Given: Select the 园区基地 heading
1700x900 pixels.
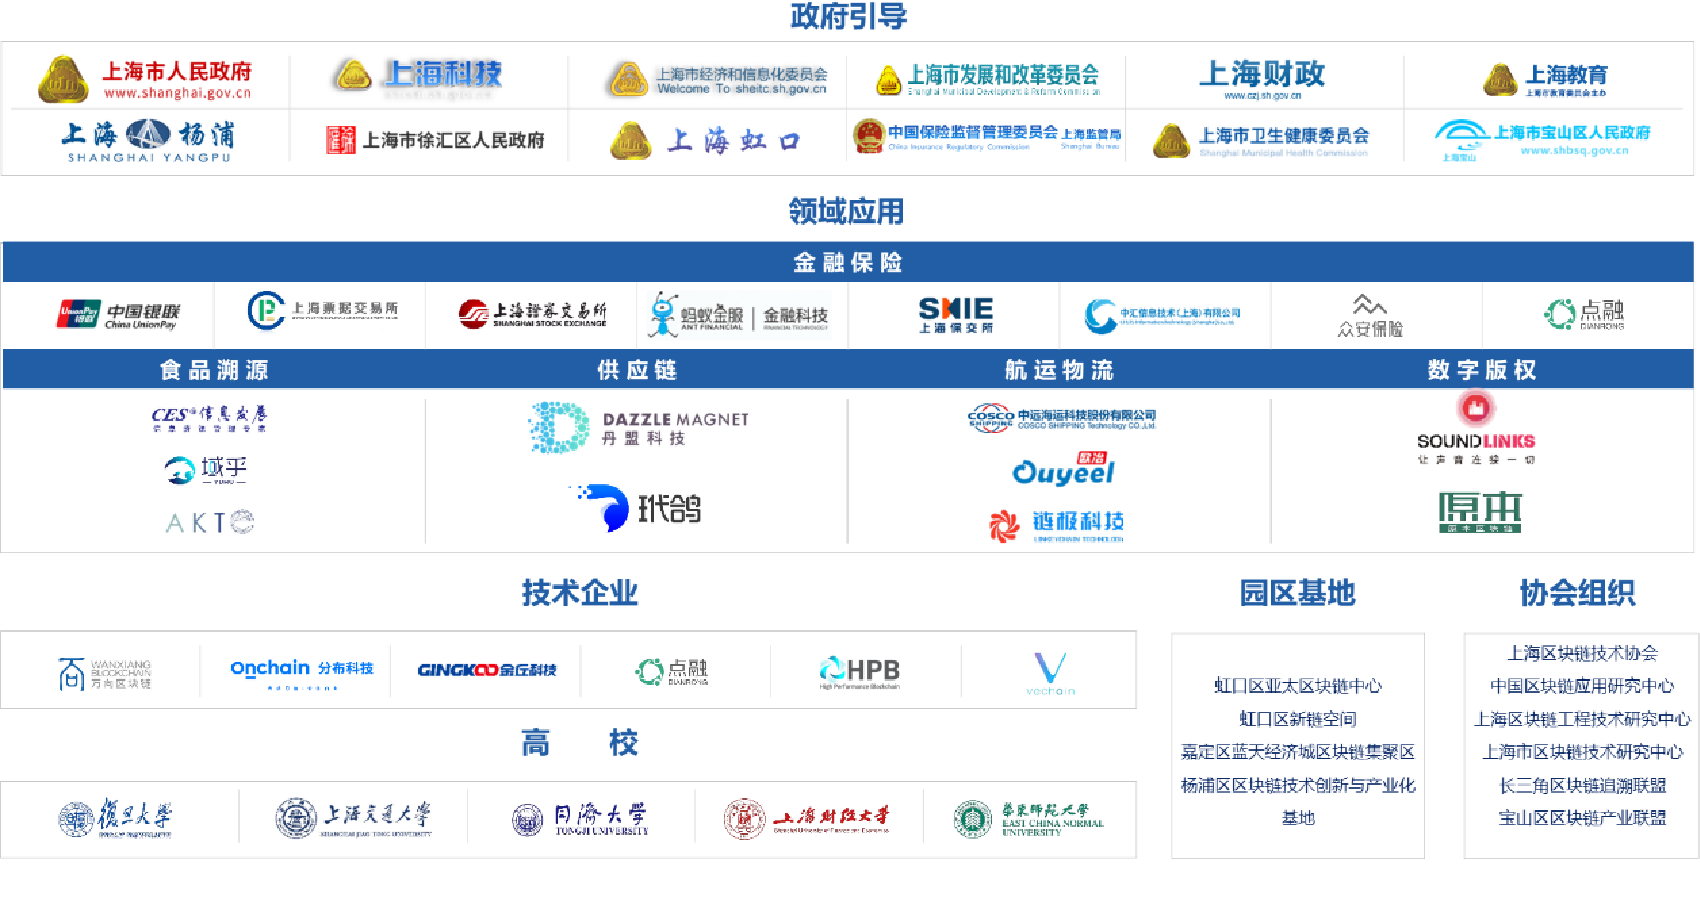Looking at the screenshot, I should pos(1298,593).
